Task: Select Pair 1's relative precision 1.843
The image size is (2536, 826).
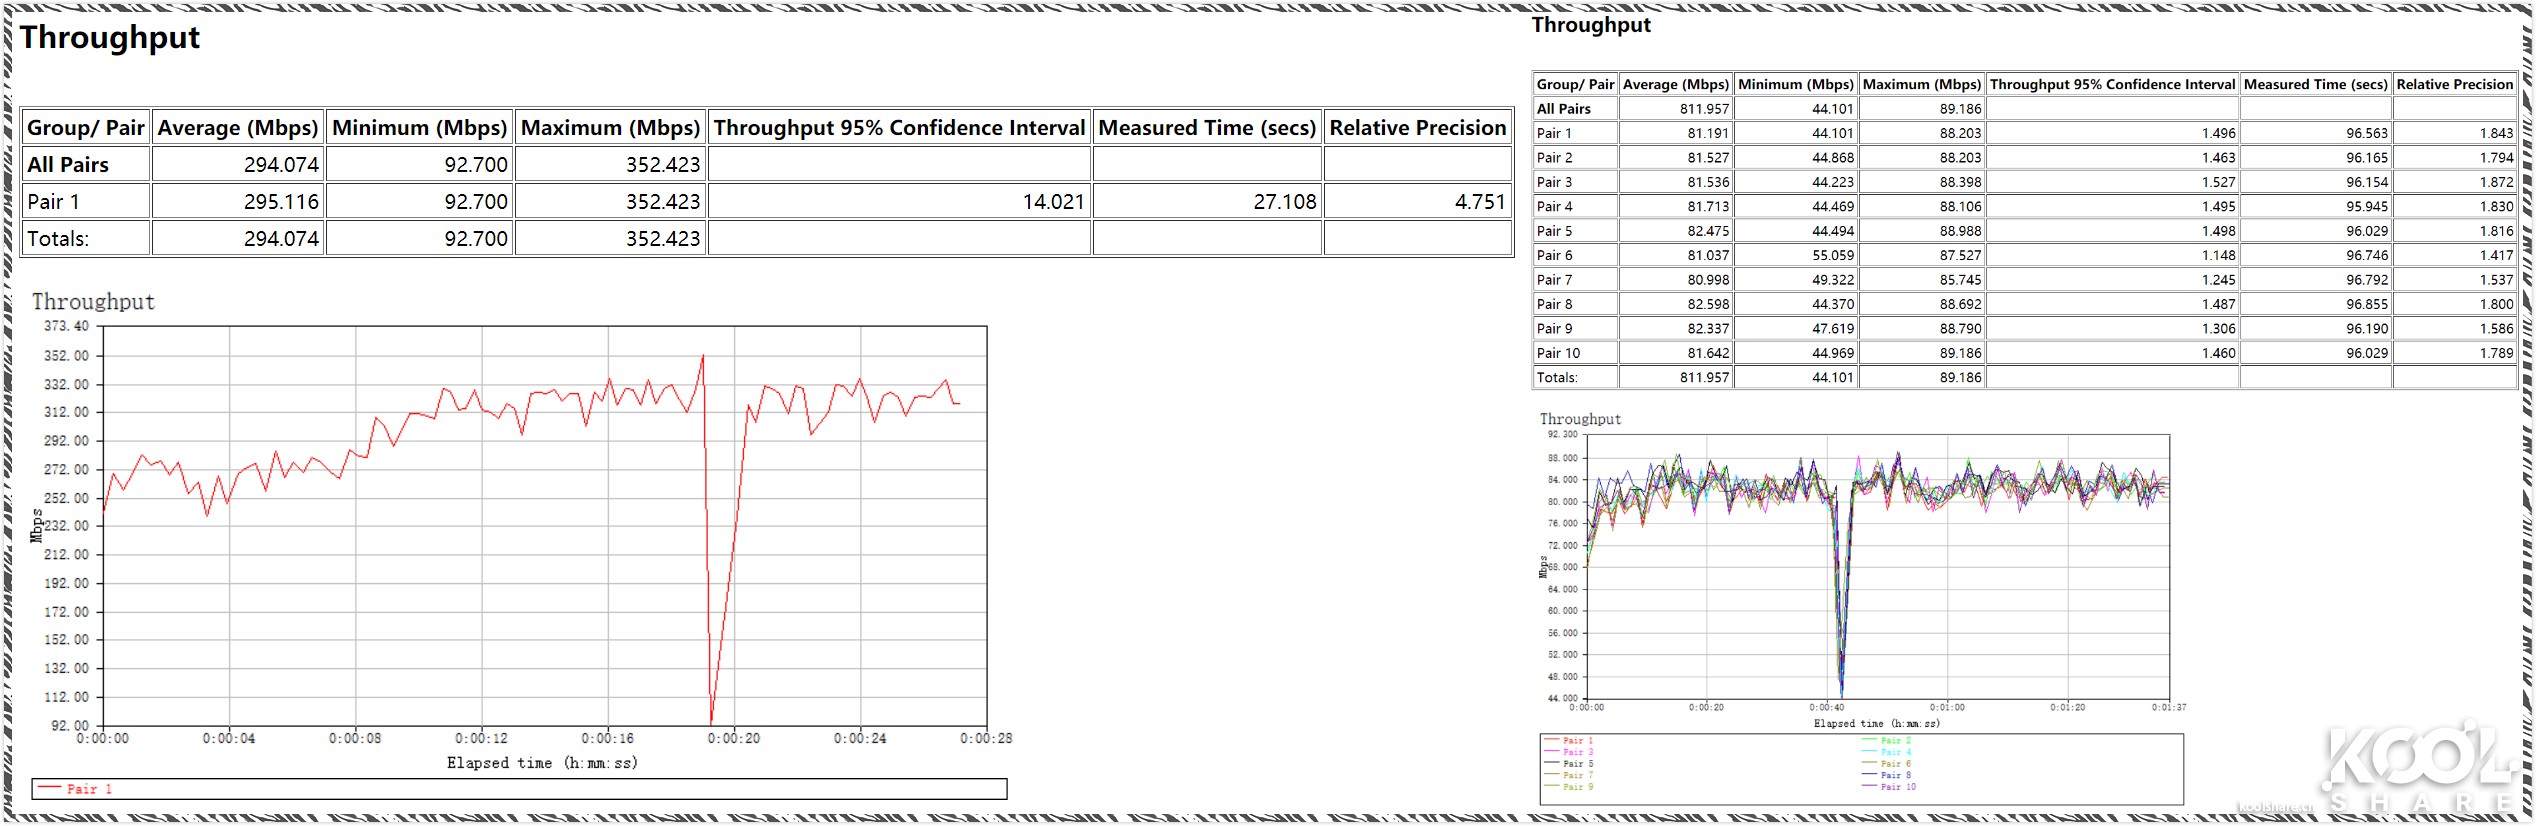Action: 2496,133
